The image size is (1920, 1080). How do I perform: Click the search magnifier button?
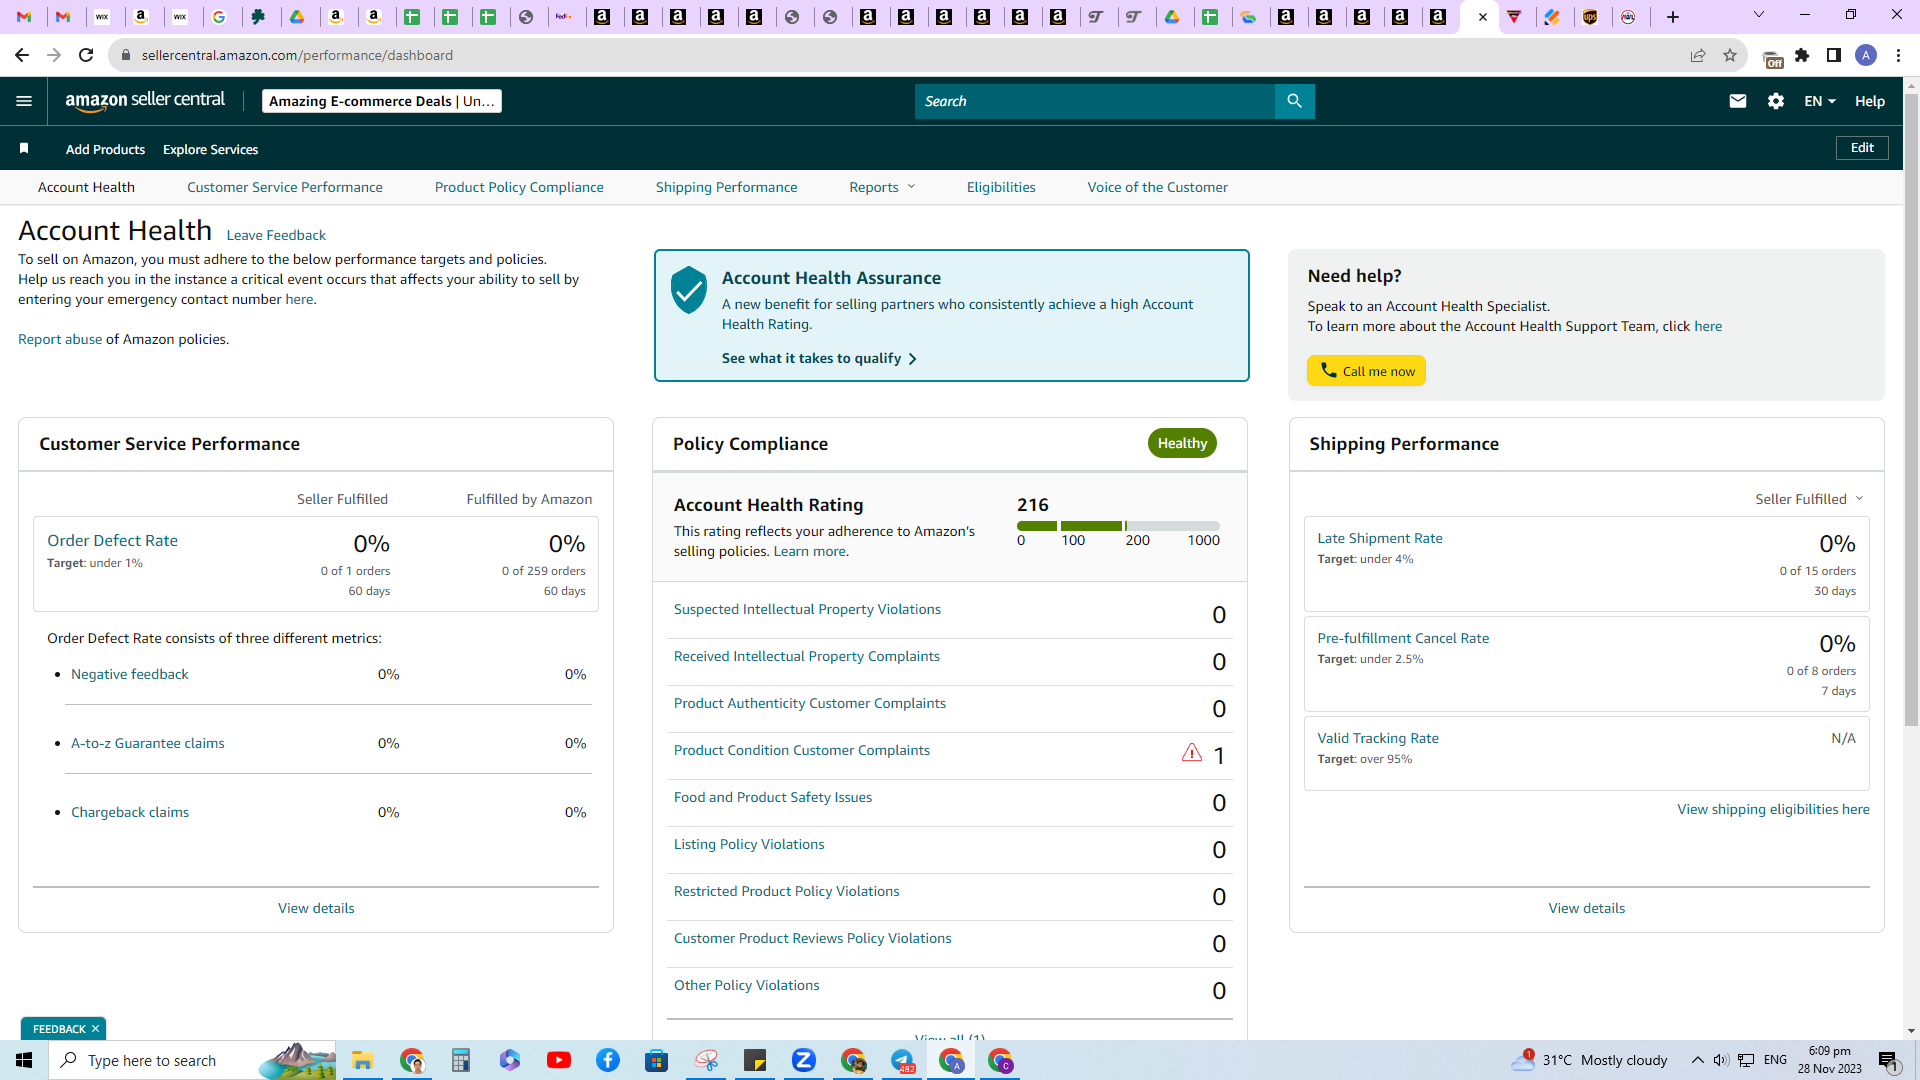pos(1294,101)
